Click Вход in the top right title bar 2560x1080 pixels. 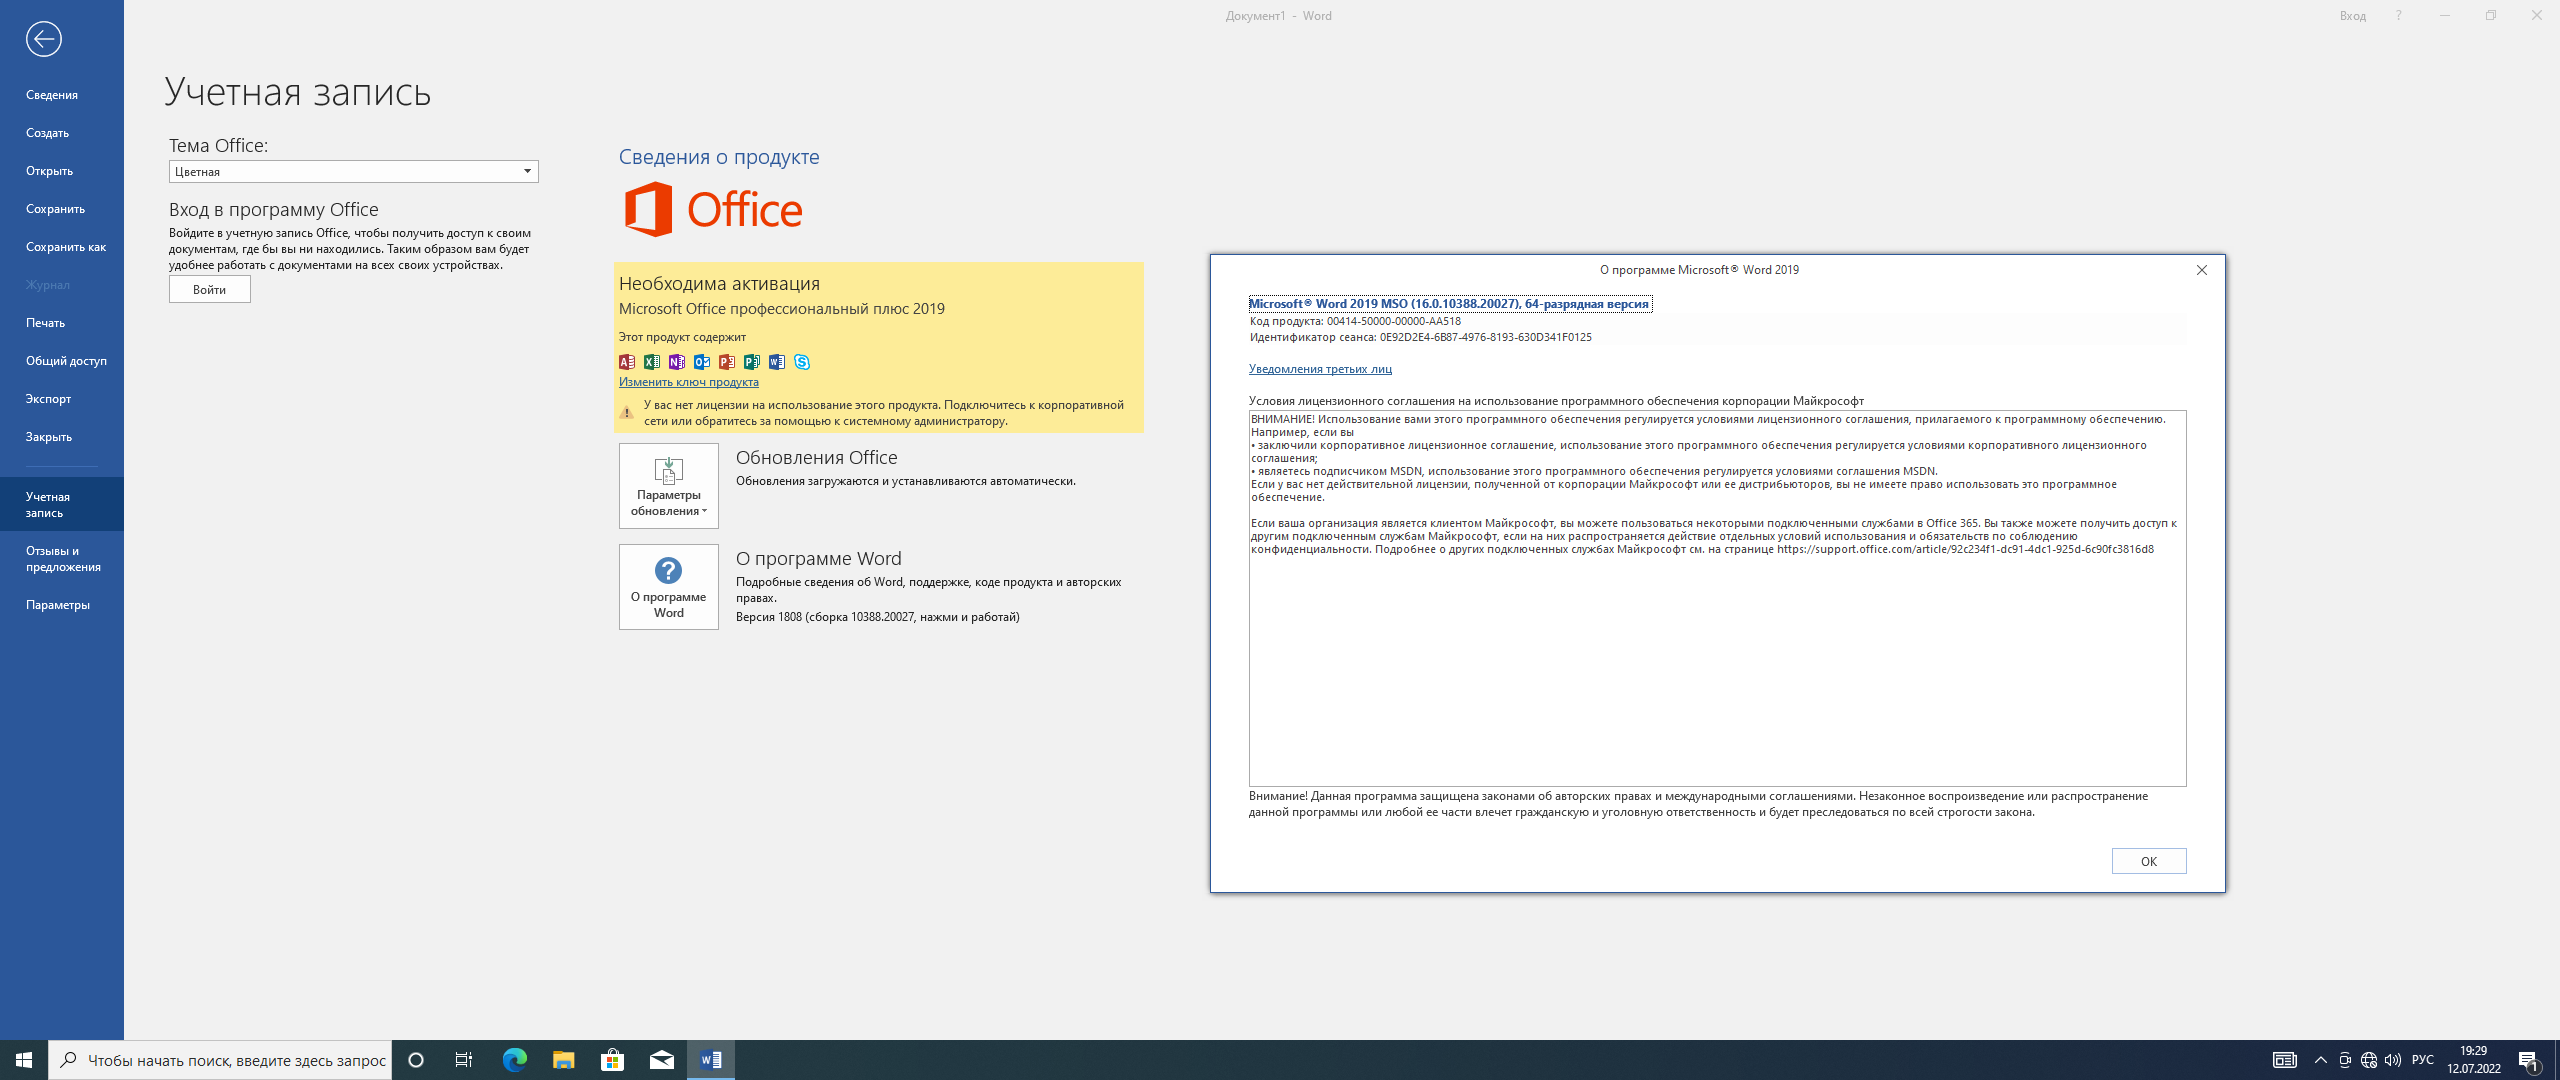tap(2352, 15)
